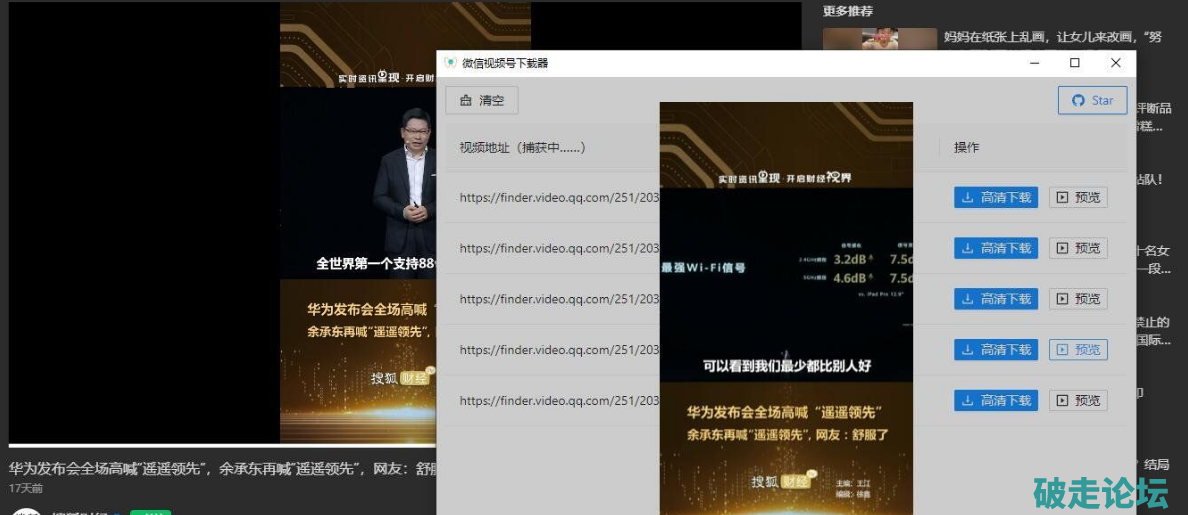Download HD video from the second row
This screenshot has width=1188, height=515.
996,248
